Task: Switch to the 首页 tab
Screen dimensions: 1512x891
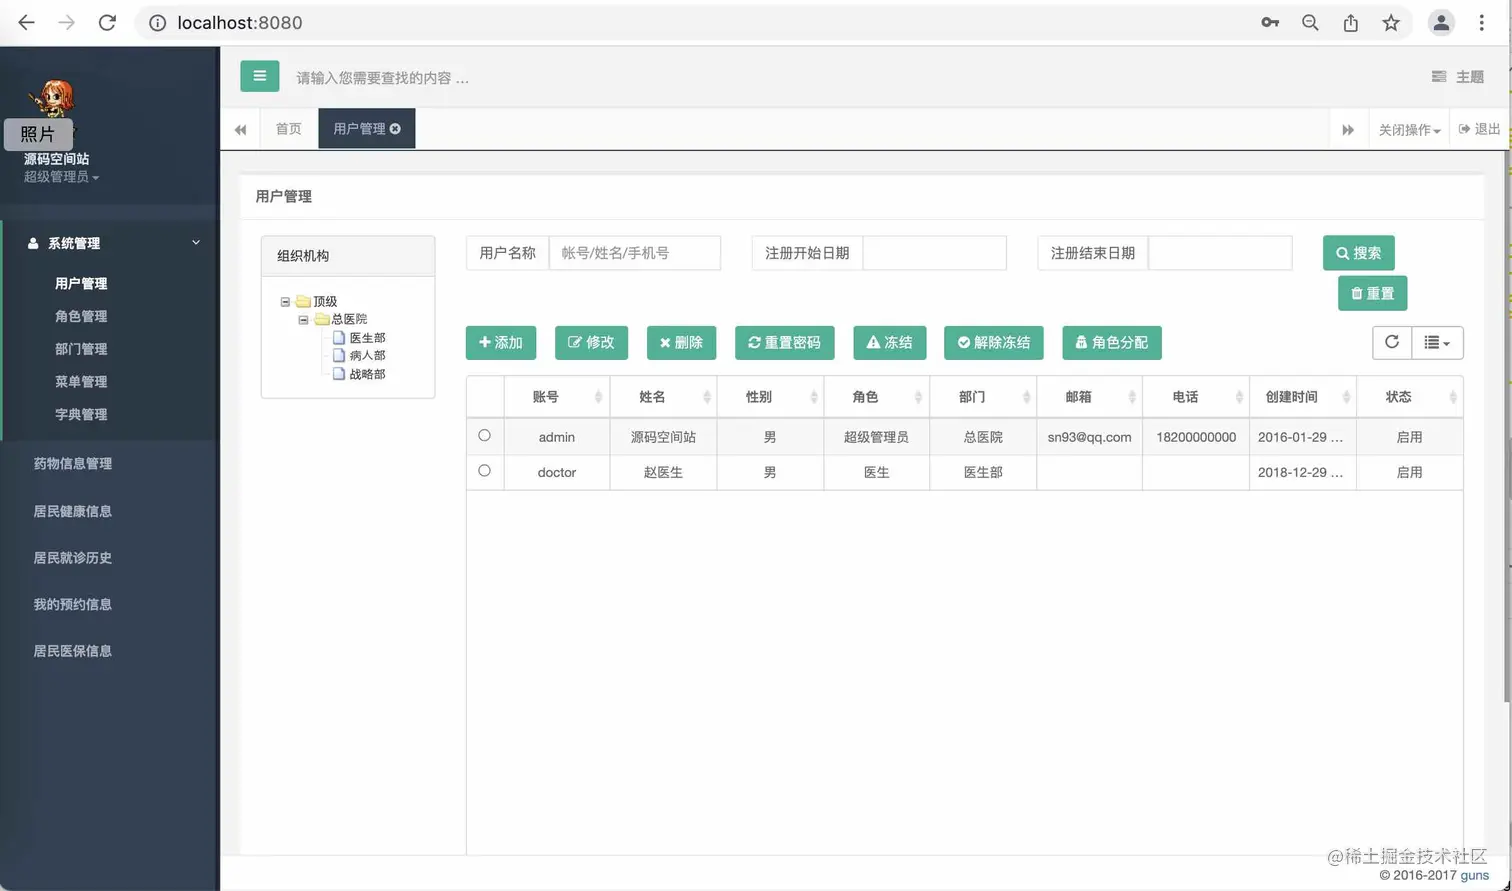Action: 289,129
